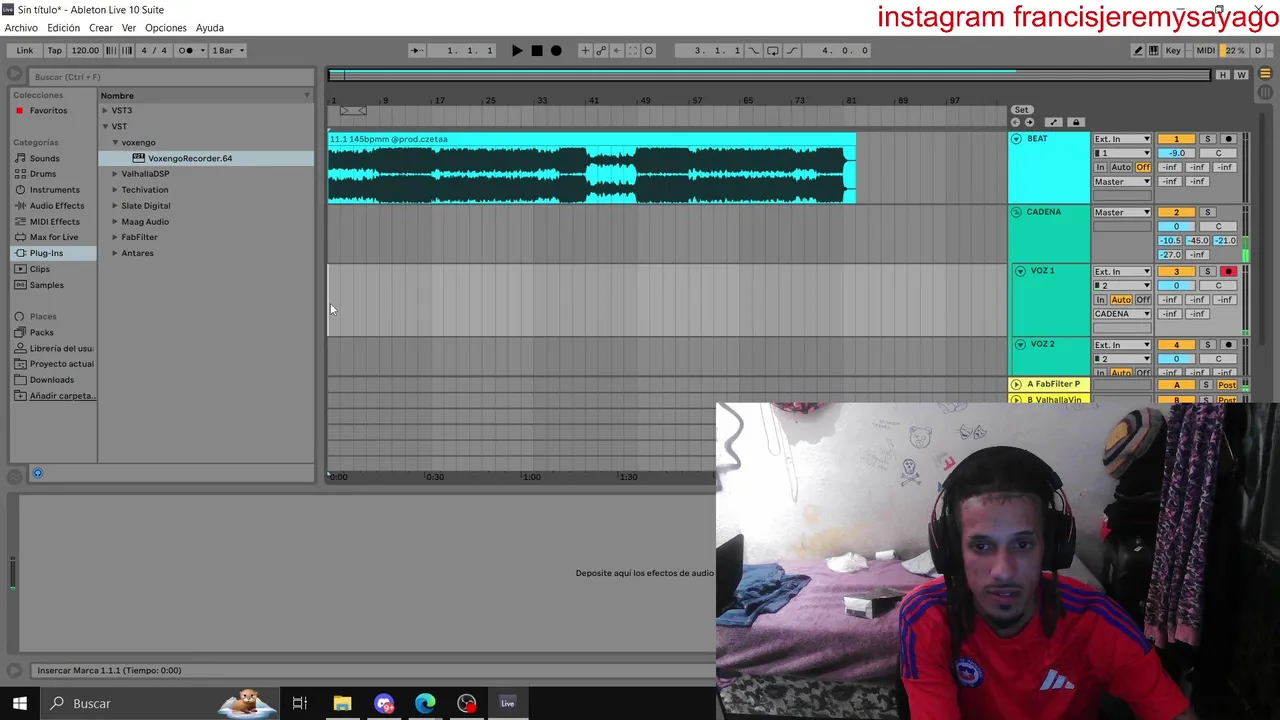Open the Ayuda menu

tap(210, 28)
